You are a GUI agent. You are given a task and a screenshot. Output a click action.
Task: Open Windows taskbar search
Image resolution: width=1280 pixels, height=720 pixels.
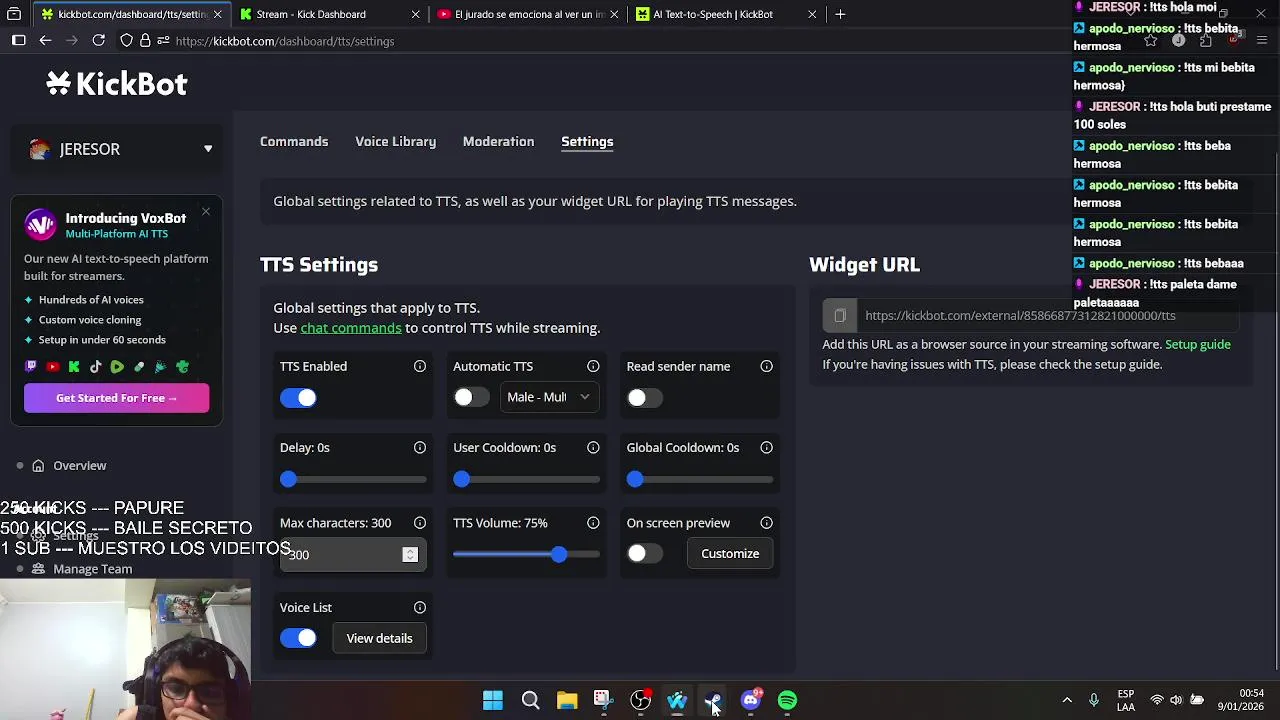point(530,701)
